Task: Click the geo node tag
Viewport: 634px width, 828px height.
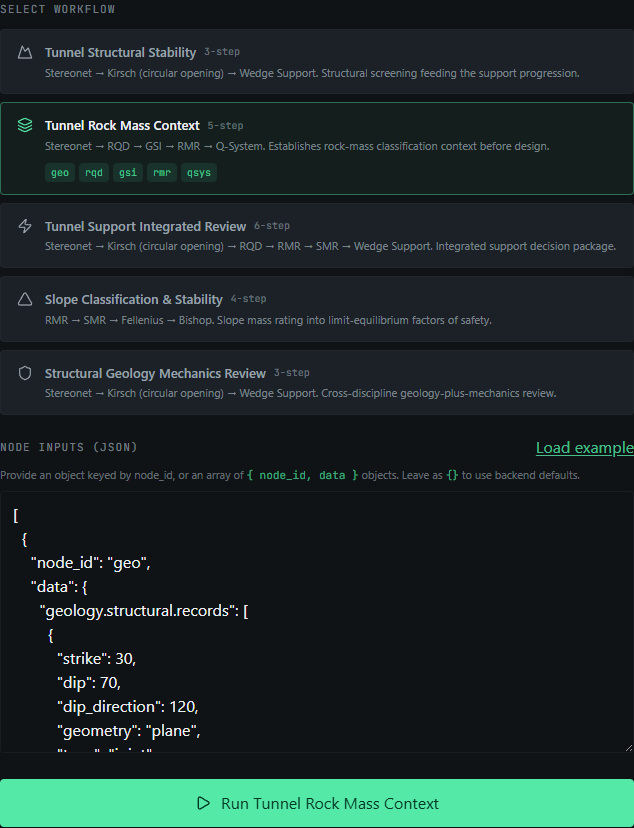Action: pyautogui.click(x=60, y=173)
